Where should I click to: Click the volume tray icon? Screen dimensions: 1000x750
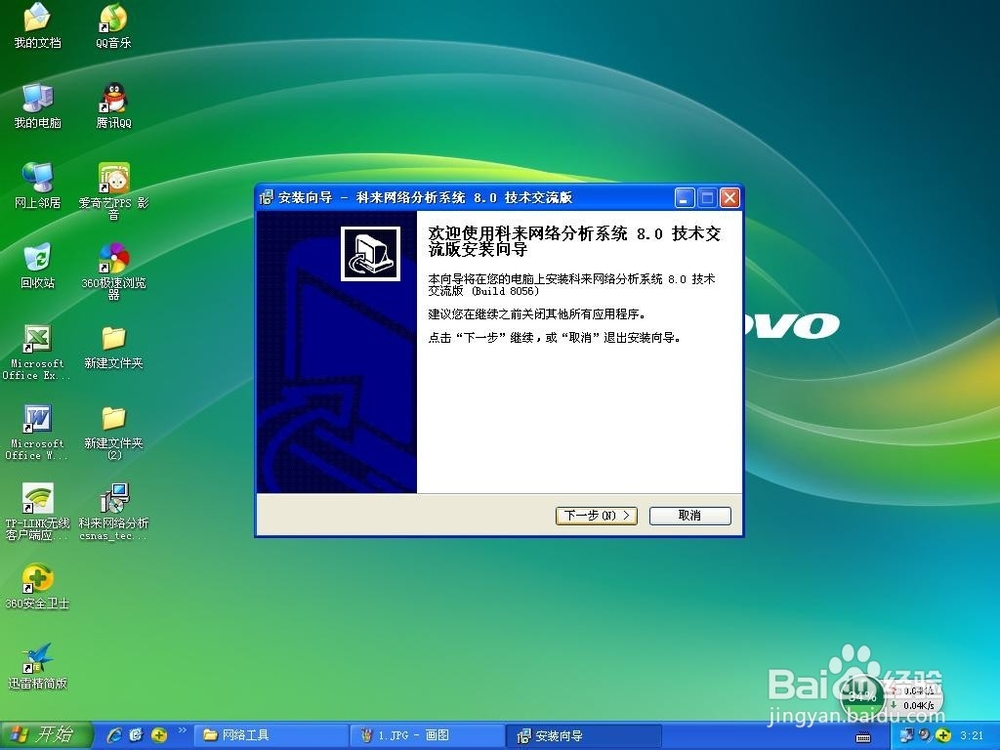[x=925, y=735]
